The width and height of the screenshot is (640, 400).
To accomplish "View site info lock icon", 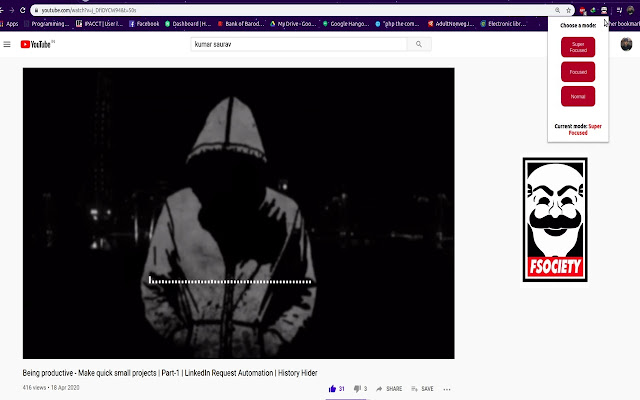I will click(x=36, y=10).
